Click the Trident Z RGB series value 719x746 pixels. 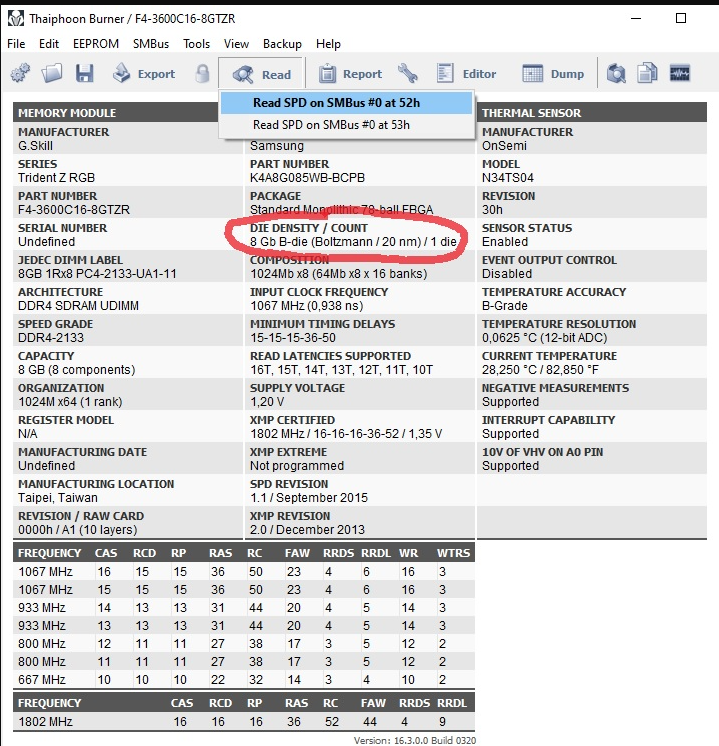click(56, 178)
